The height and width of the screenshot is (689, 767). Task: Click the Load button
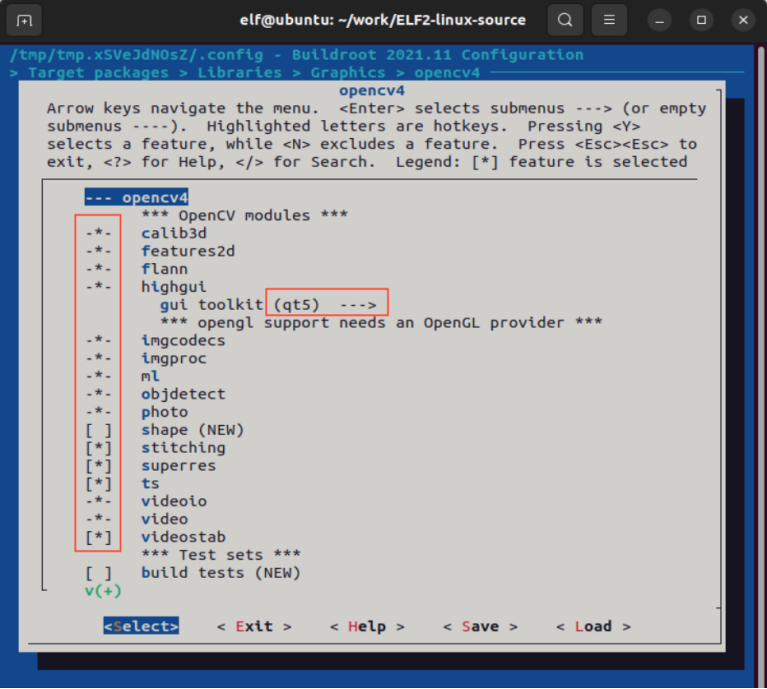(x=593, y=626)
